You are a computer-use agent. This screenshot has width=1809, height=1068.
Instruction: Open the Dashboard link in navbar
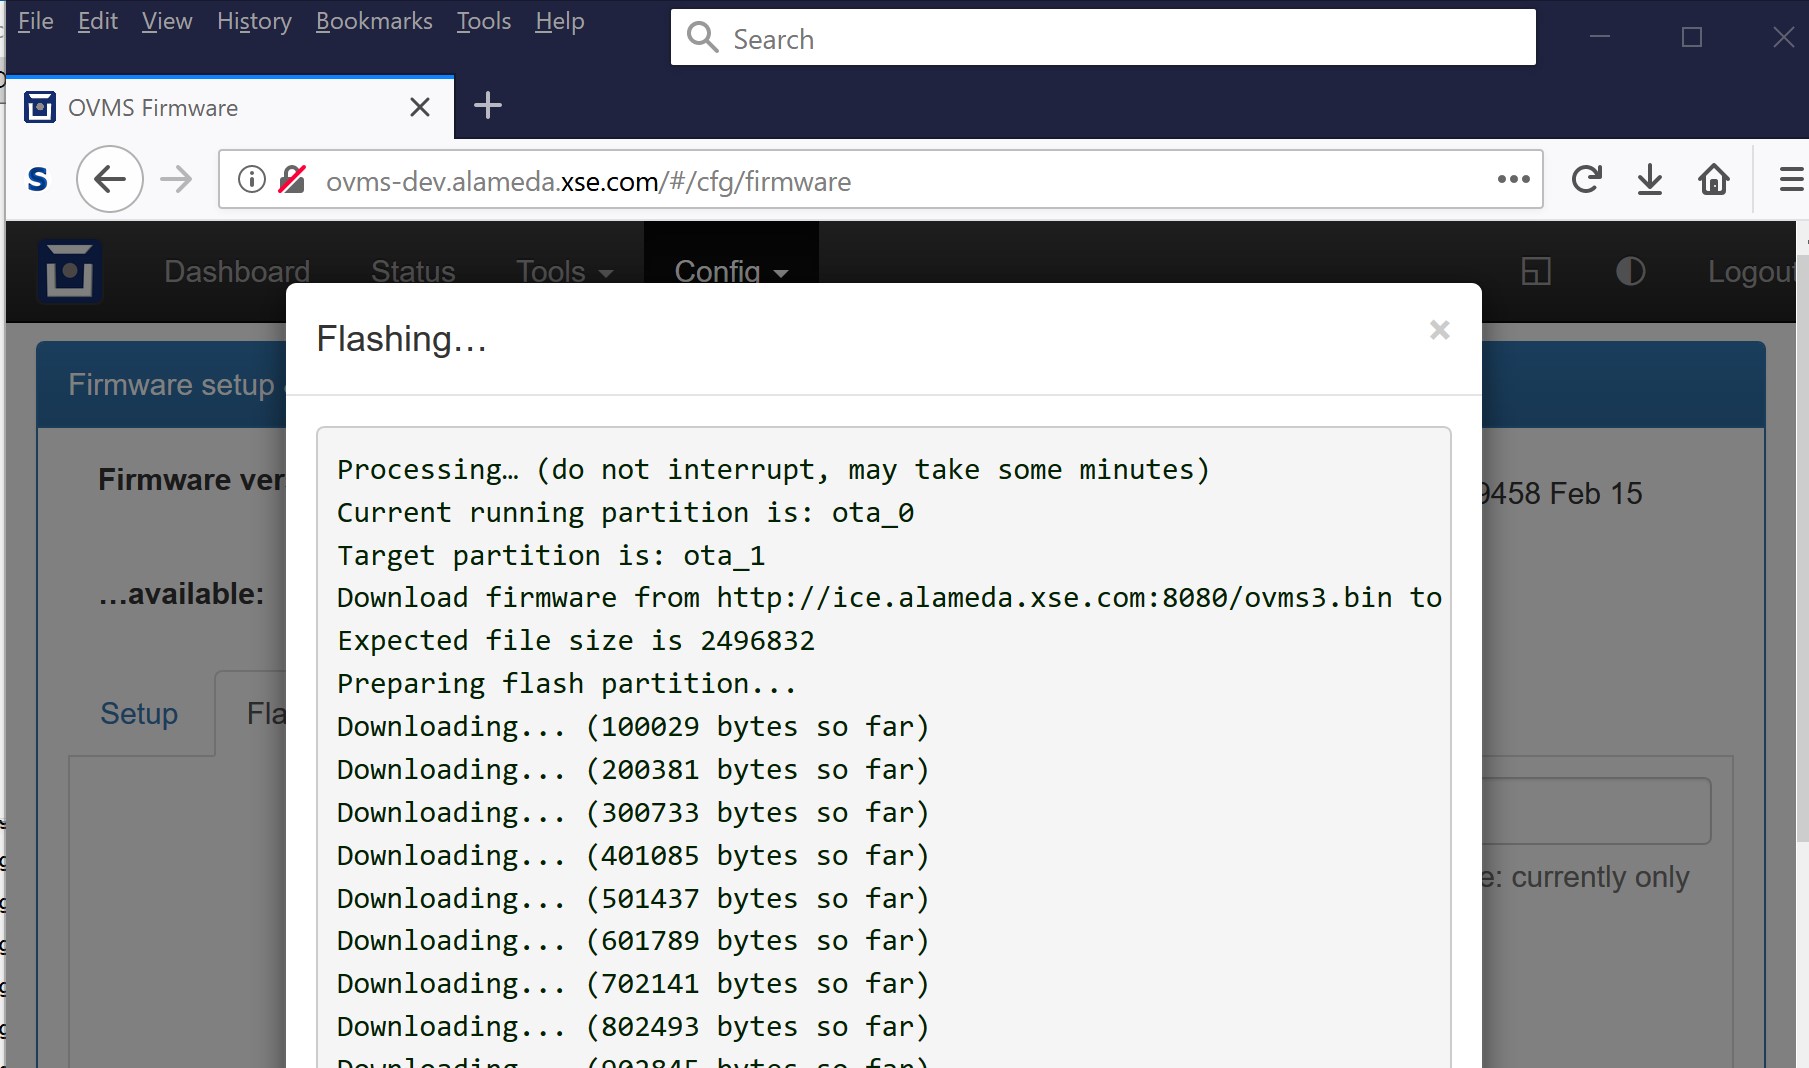click(237, 271)
